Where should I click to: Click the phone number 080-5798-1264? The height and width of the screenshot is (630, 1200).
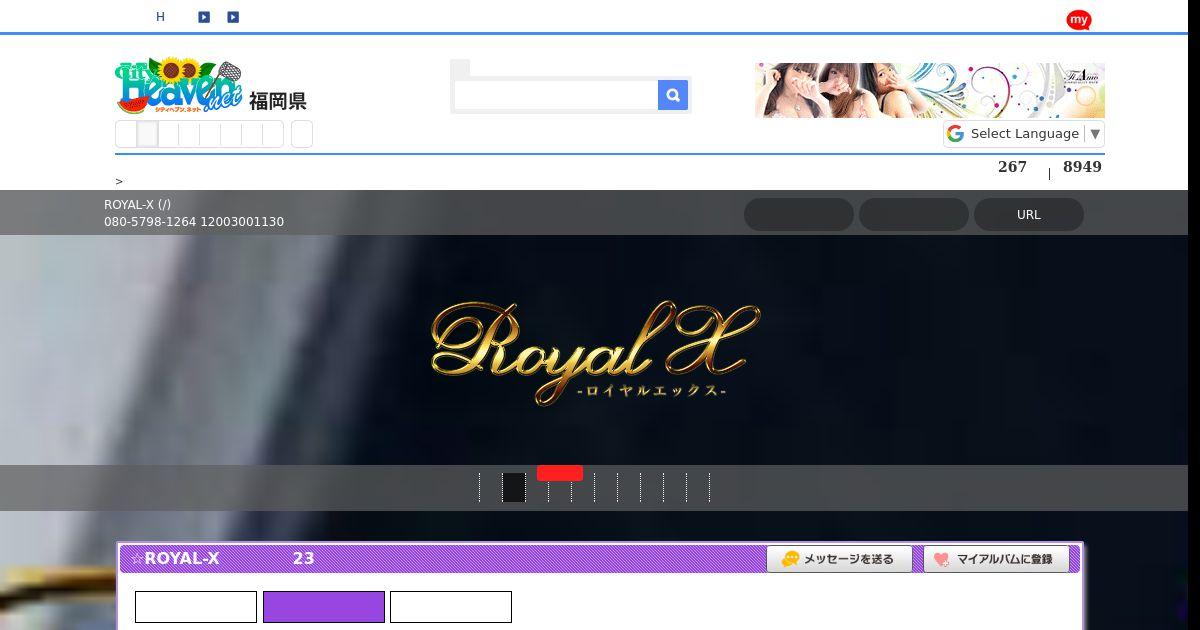[150, 222]
